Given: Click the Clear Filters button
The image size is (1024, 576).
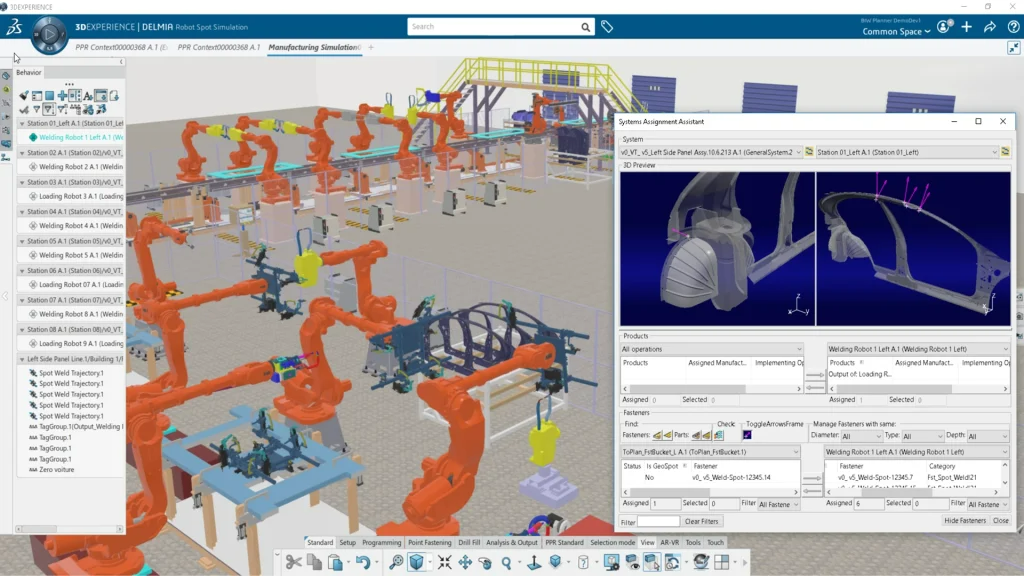Looking at the screenshot, I should [702, 521].
